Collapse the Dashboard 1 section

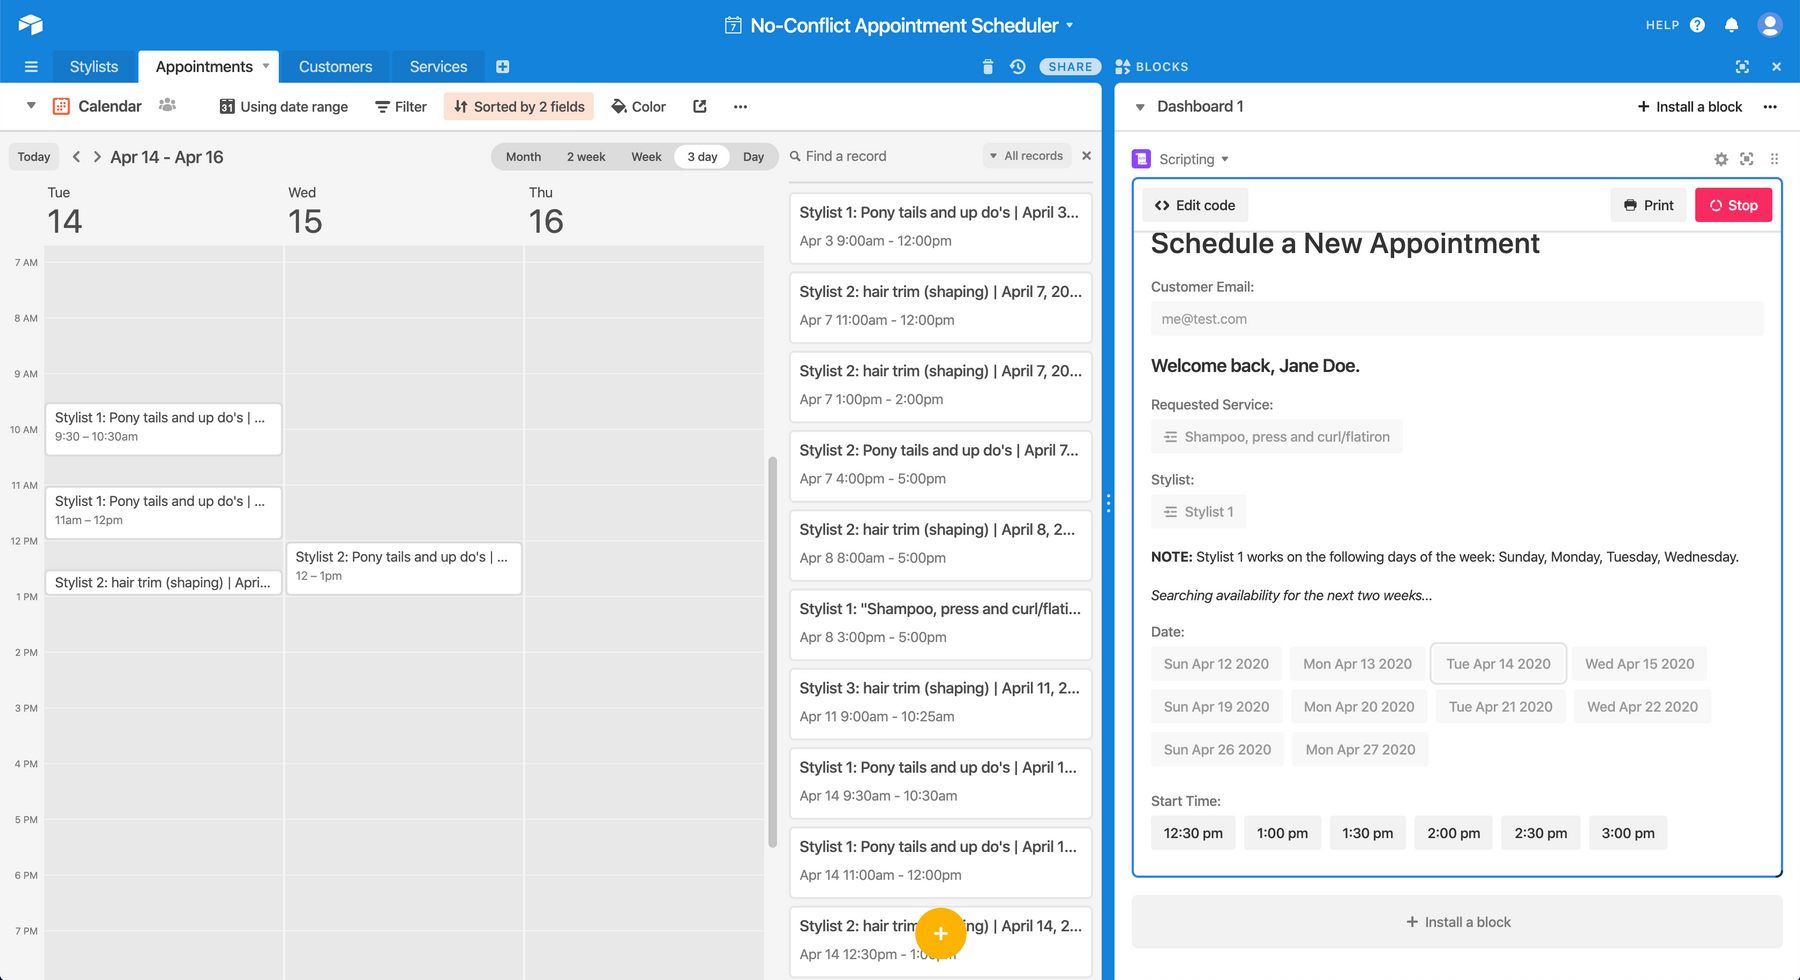[x=1140, y=107]
